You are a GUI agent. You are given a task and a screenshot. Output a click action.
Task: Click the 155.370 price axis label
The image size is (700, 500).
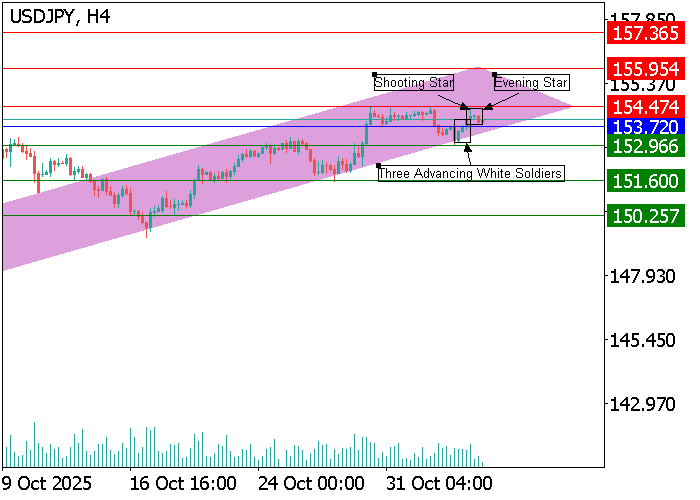pos(645,87)
